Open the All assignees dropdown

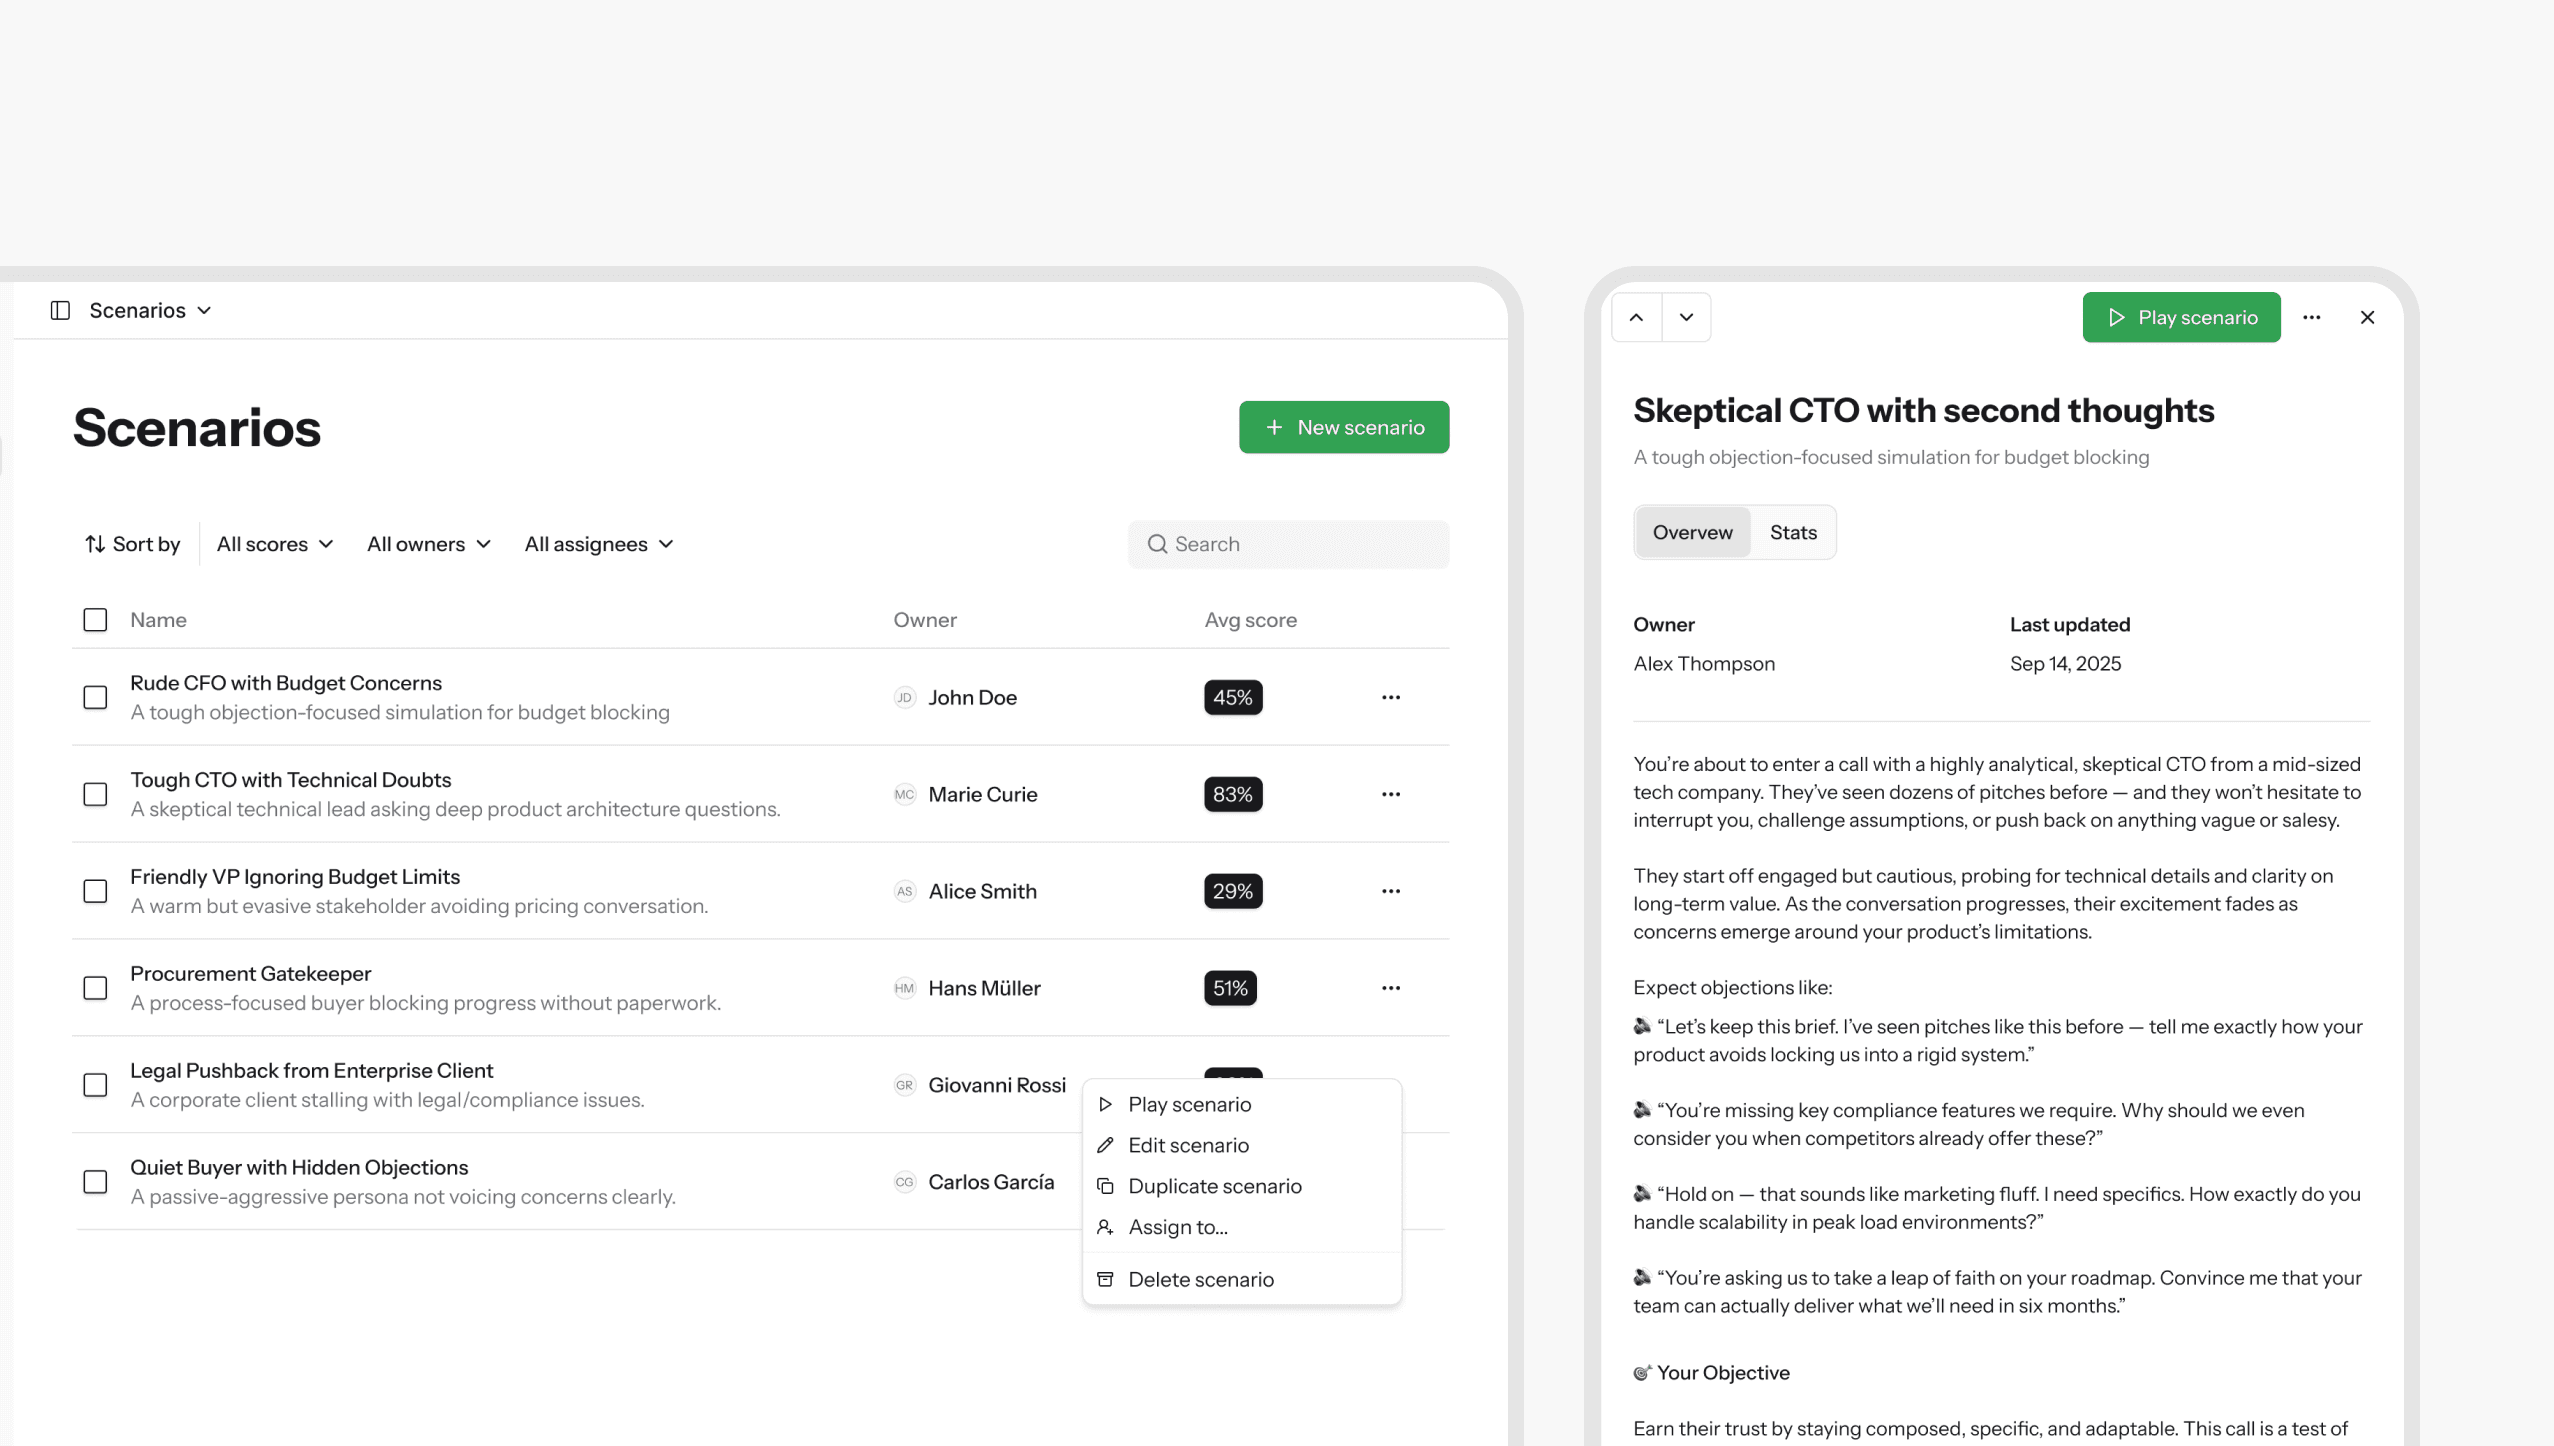(x=599, y=544)
